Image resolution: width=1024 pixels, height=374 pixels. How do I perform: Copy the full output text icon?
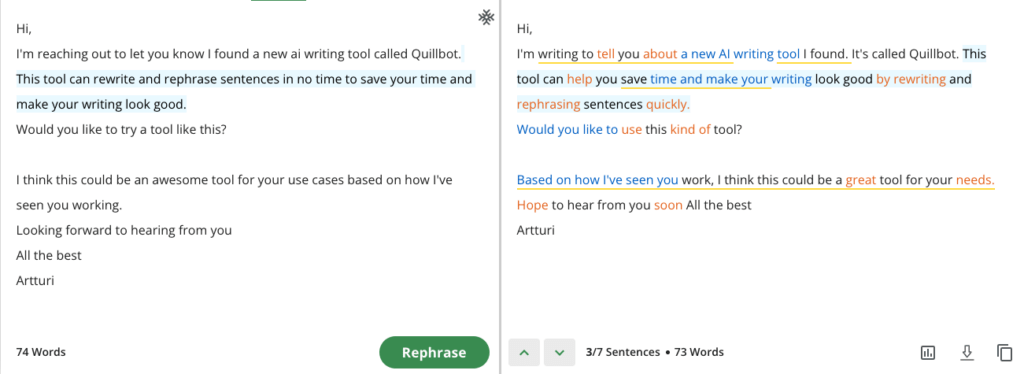(x=1004, y=352)
